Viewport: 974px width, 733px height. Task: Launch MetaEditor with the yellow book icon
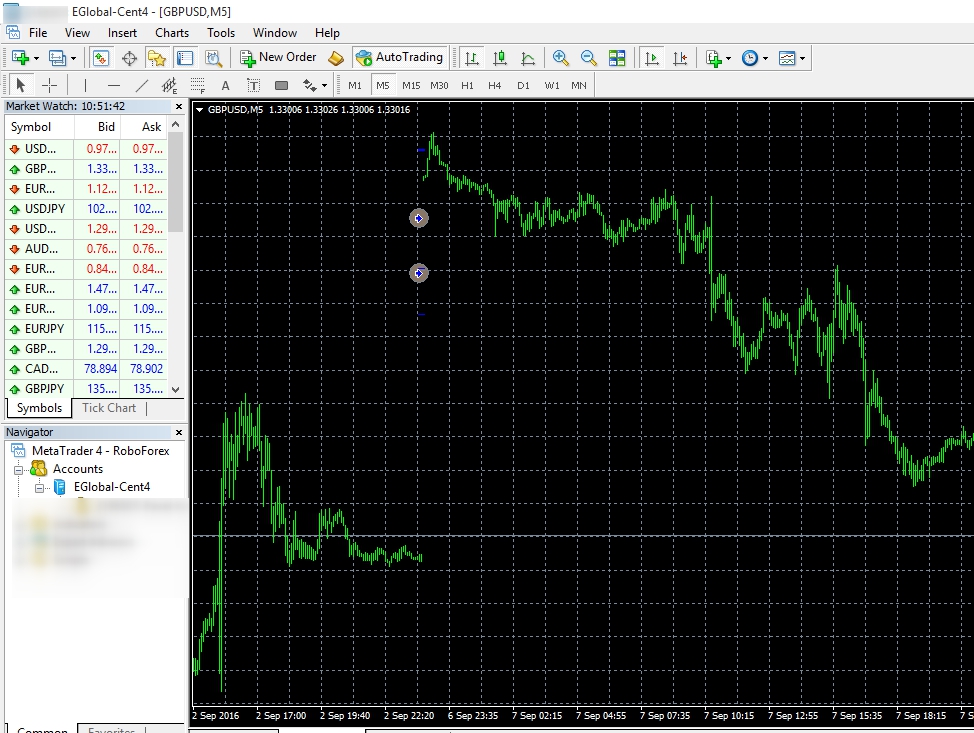(x=336, y=58)
